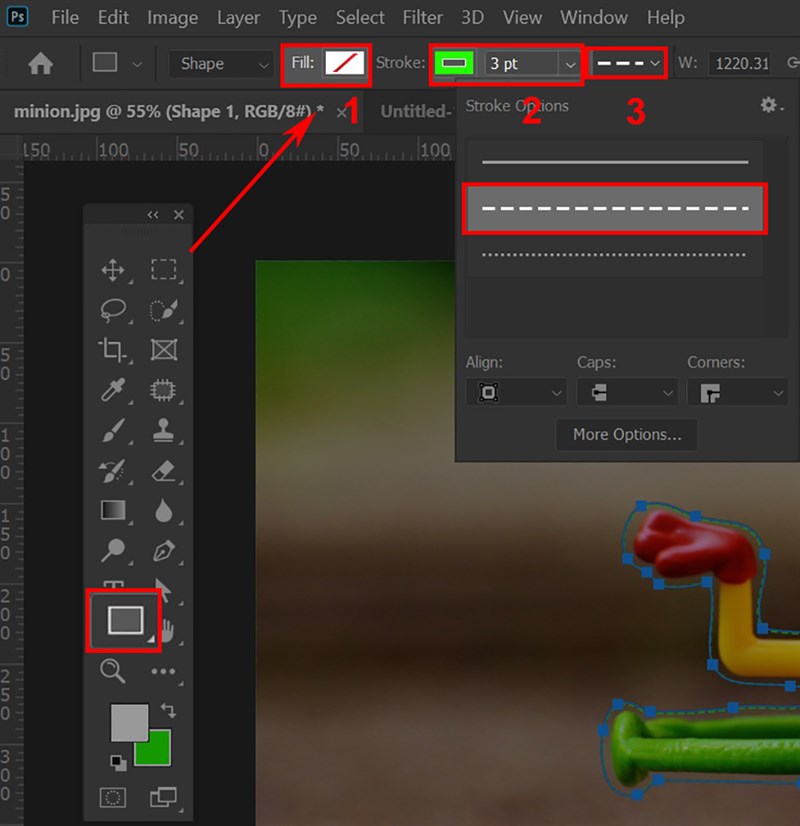Select the Lasso tool
The height and width of the screenshot is (826, 800).
pyautogui.click(x=113, y=310)
